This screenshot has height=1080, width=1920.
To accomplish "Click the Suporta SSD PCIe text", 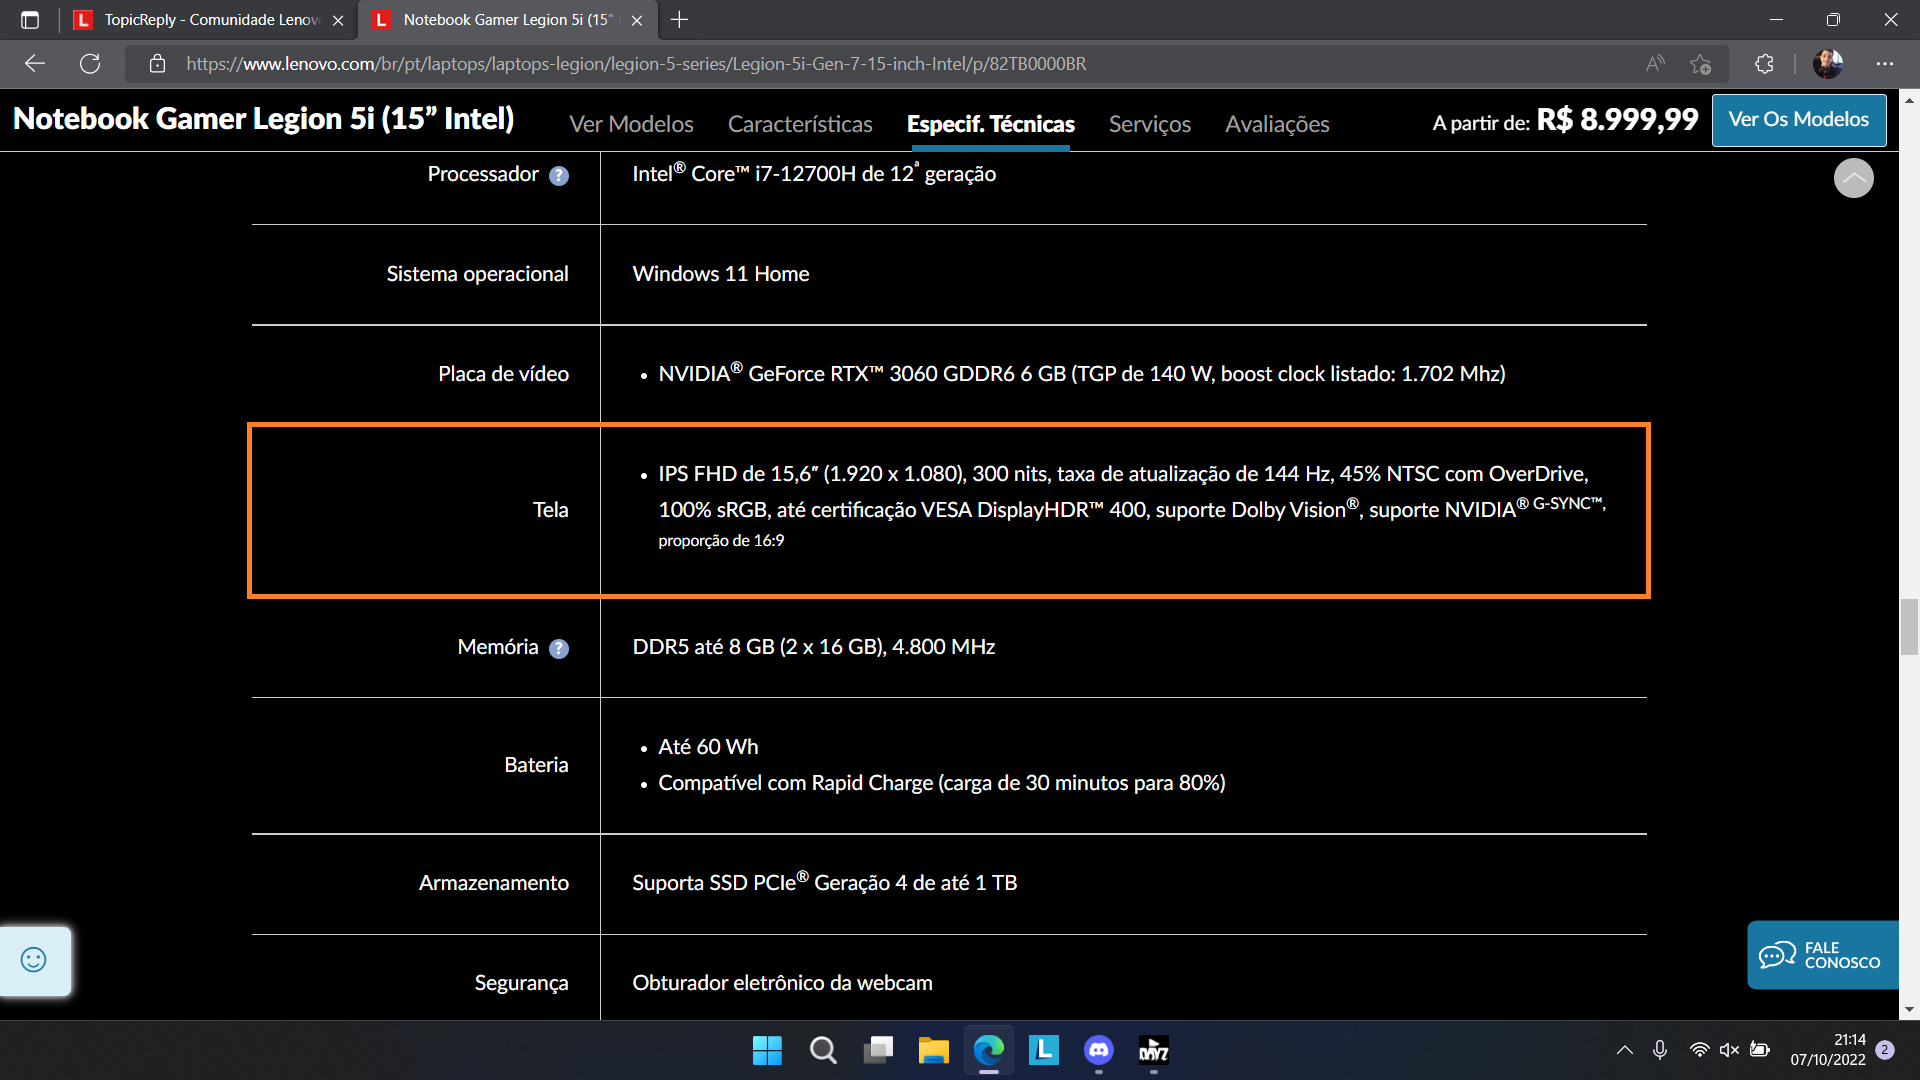I will (825, 883).
